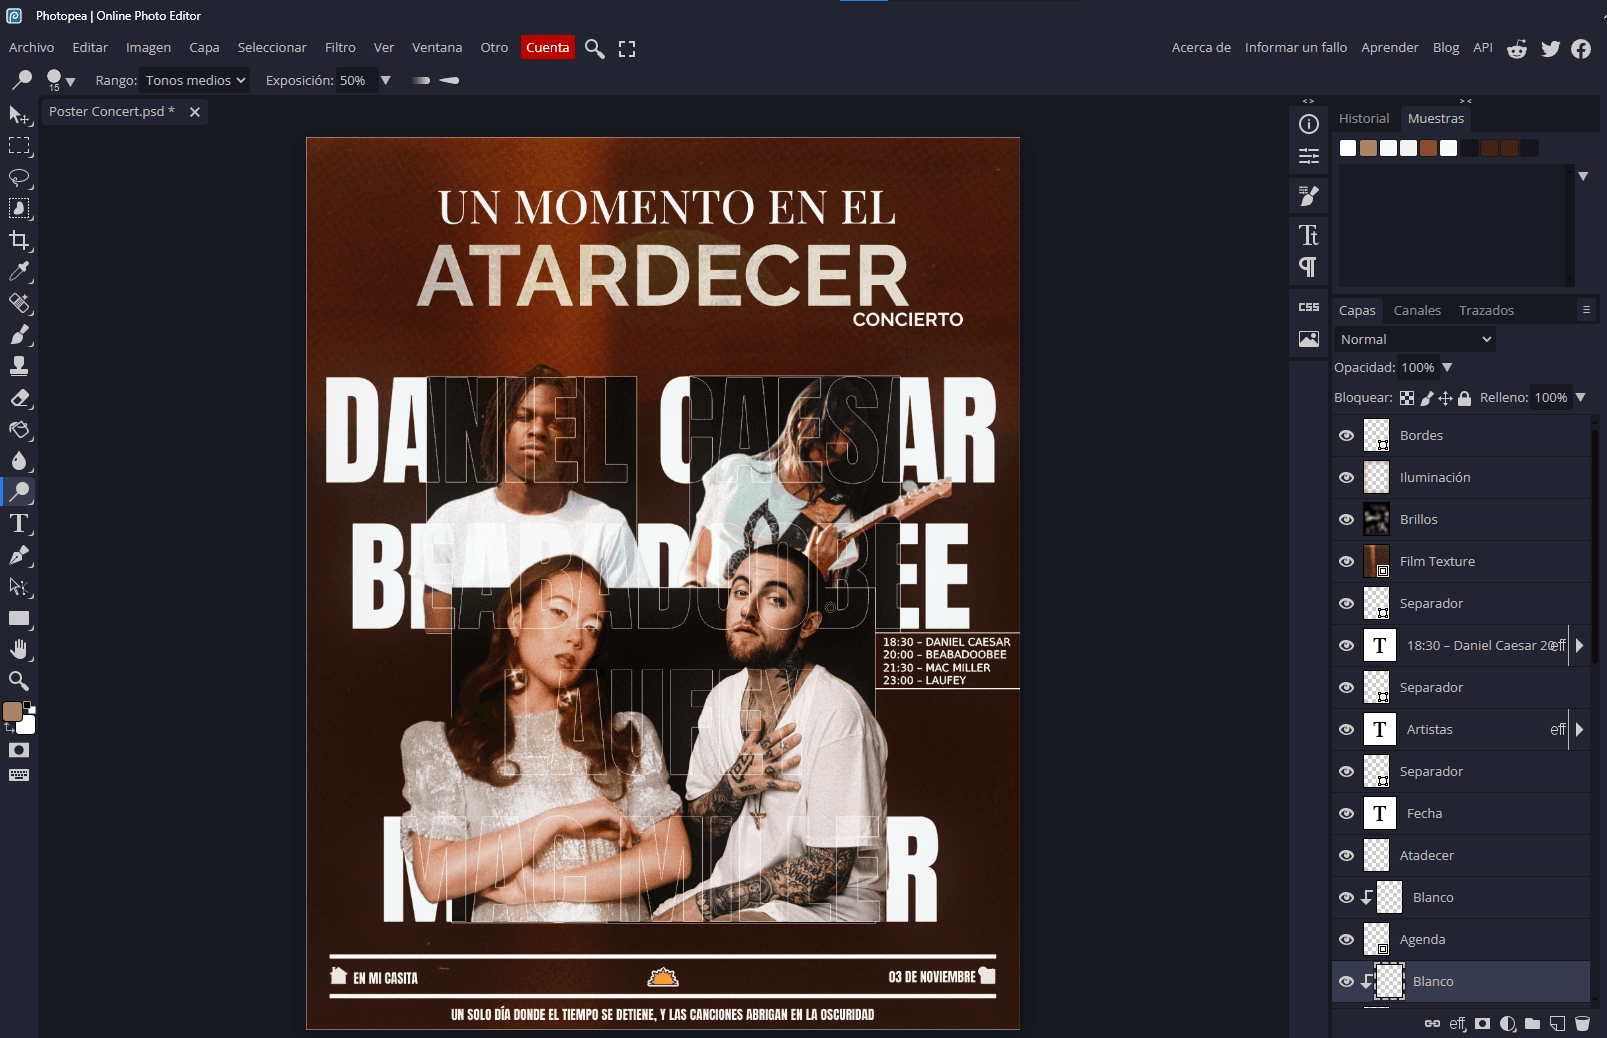Pick the tan brown swatch in Muestras
This screenshot has height=1038, width=1607.
(x=1368, y=148)
